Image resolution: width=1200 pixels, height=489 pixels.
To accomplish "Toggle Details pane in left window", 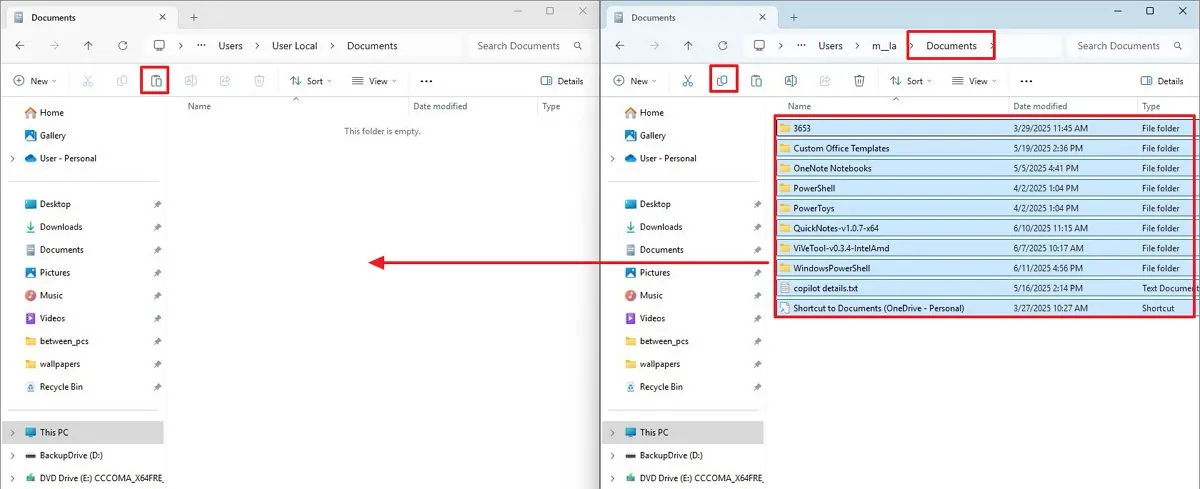I will click(562, 81).
